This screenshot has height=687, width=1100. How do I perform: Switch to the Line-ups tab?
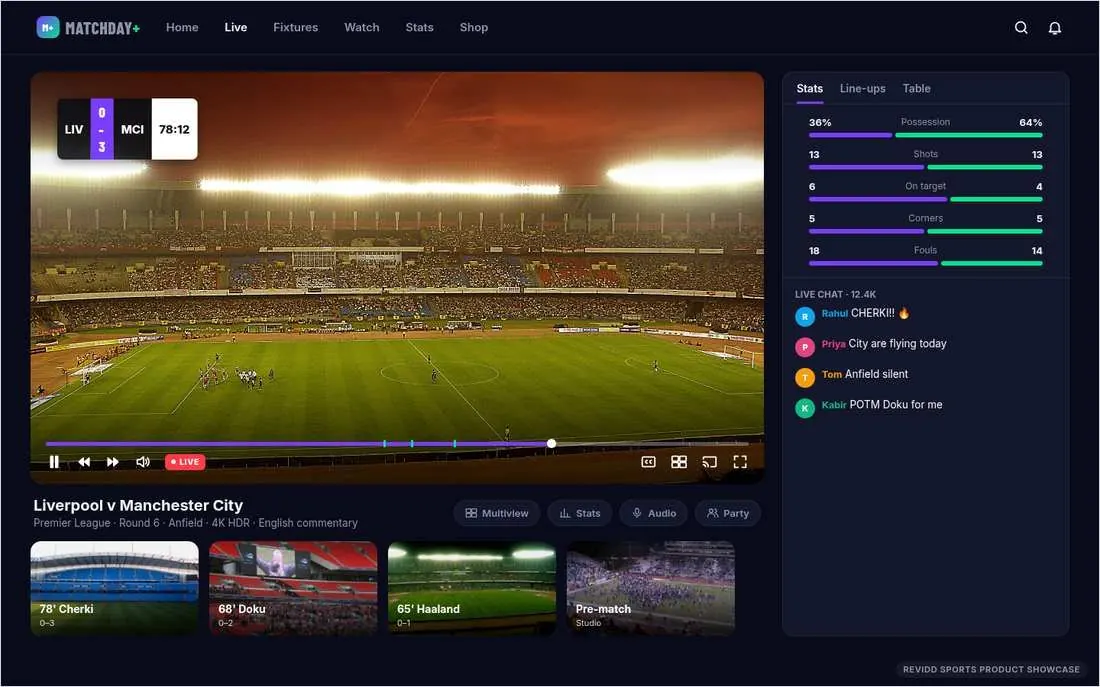tap(862, 88)
